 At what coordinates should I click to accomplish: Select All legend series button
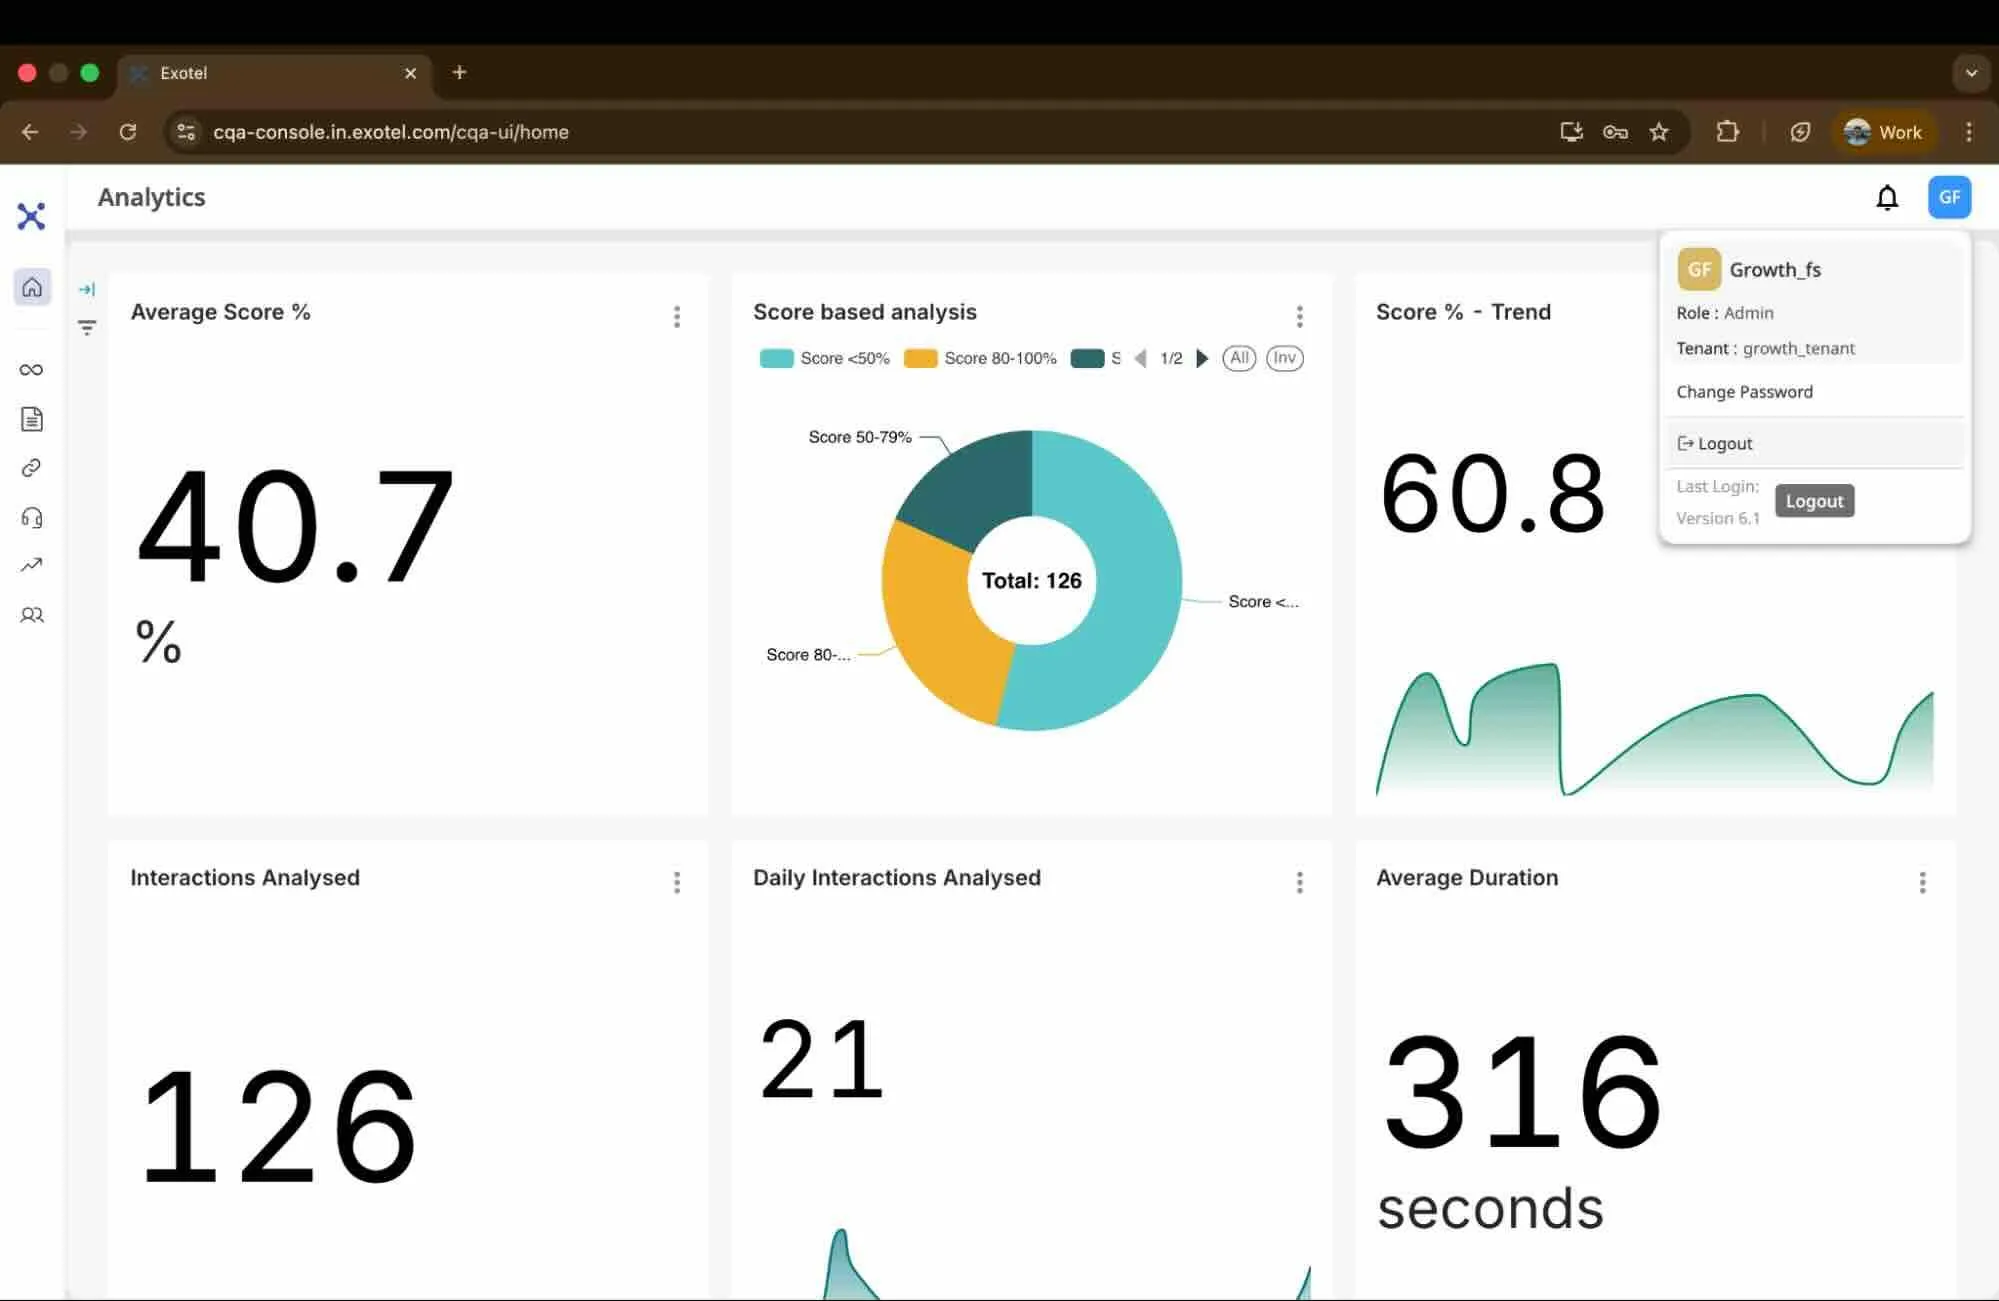[x=1239, y=358]
